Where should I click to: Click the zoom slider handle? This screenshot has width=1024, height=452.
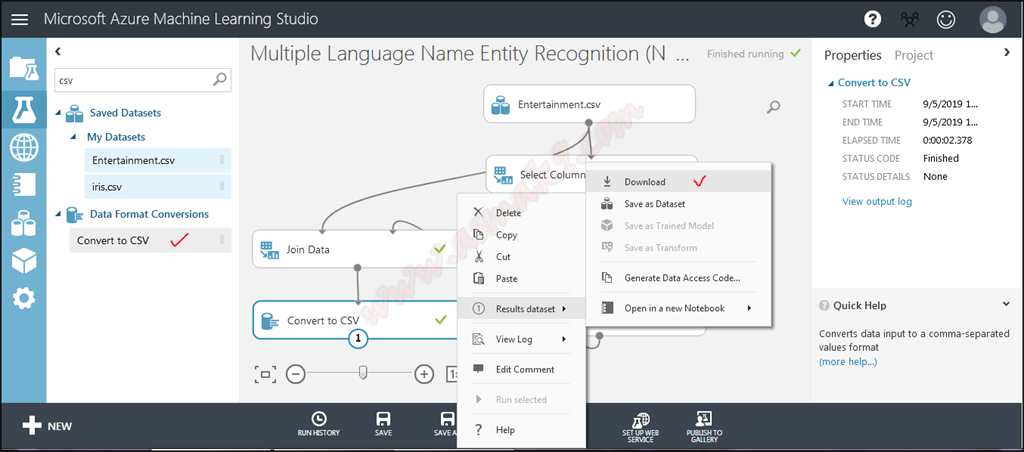363,373
